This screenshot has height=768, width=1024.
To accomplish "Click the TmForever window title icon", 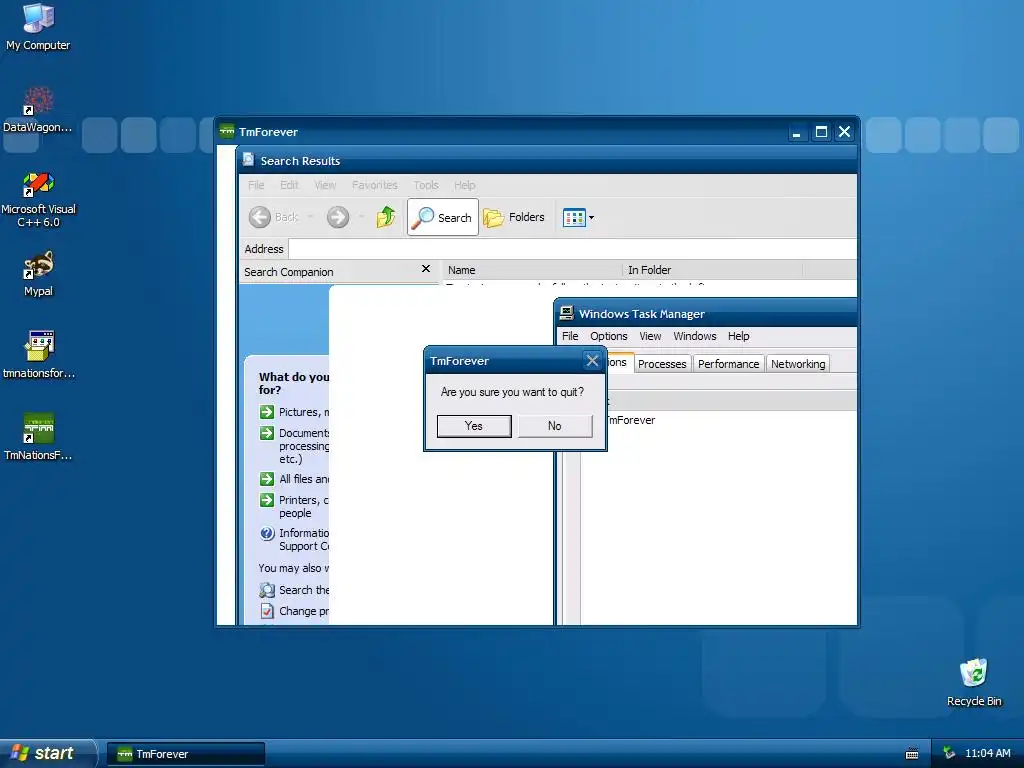I will pyautogui.click(x=227, y=131).
